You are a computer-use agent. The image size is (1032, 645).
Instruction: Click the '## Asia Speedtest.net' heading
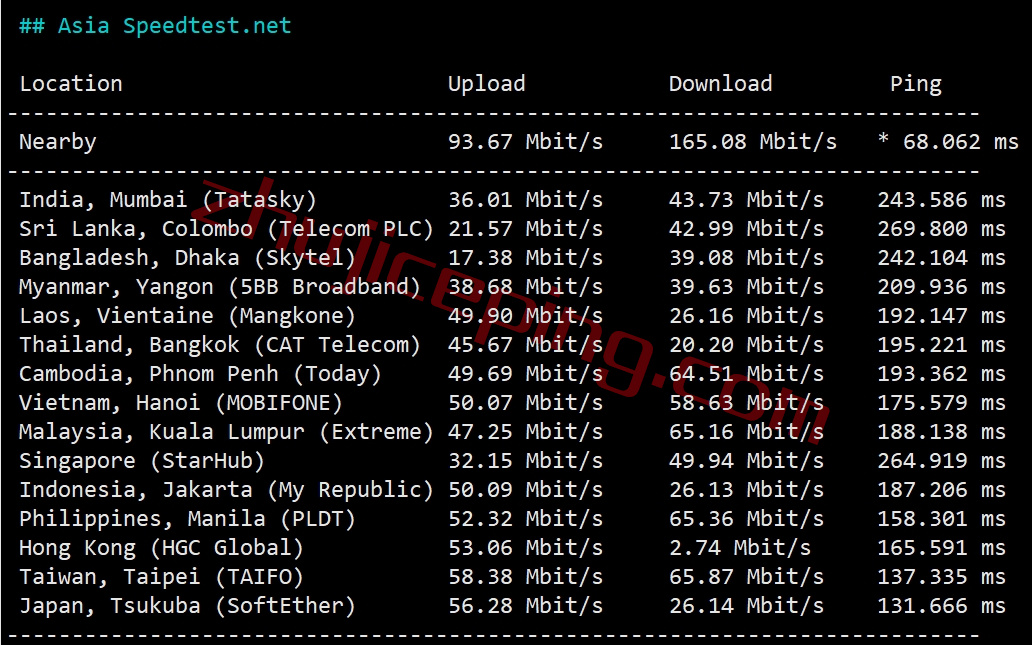155,26
